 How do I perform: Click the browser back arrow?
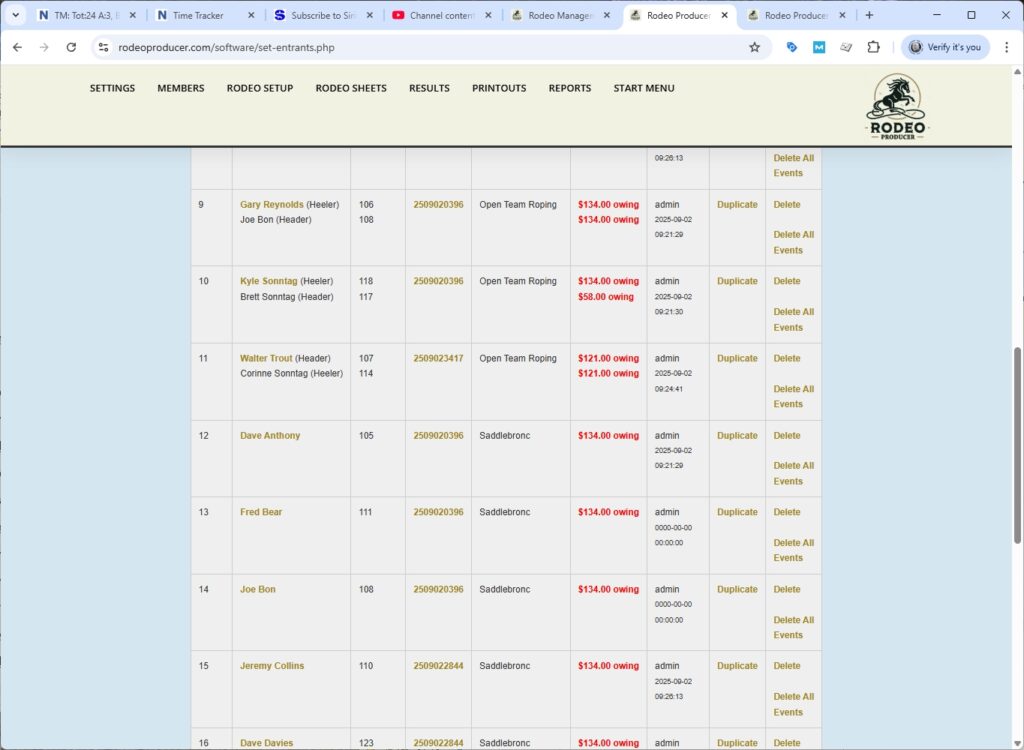17,47
